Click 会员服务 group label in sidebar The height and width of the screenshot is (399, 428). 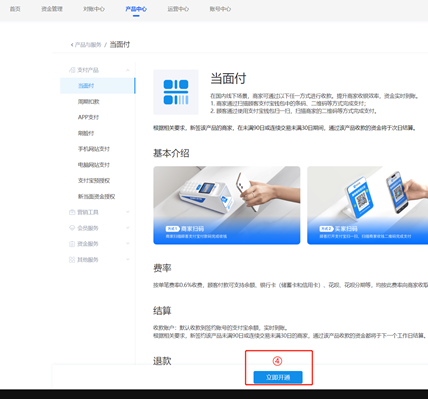[88, 228]
